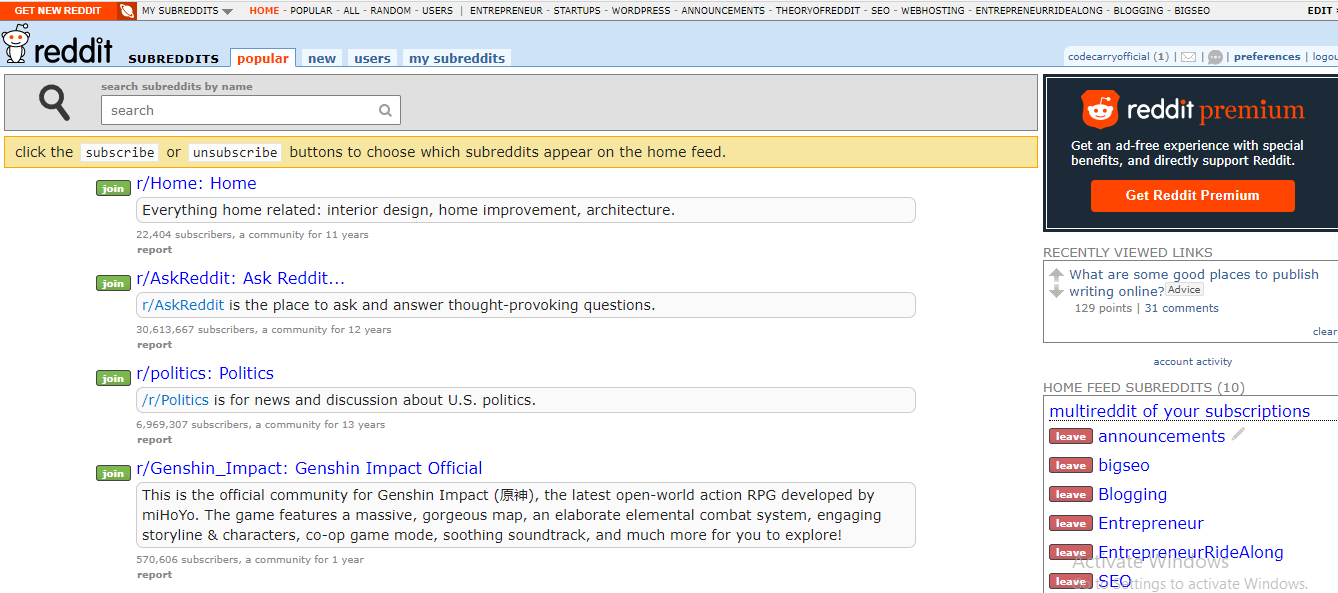The height and width of the screenshot is (593, 1338).
Task: Upvote the recently viewed link
Action: tap(1056, 274)
